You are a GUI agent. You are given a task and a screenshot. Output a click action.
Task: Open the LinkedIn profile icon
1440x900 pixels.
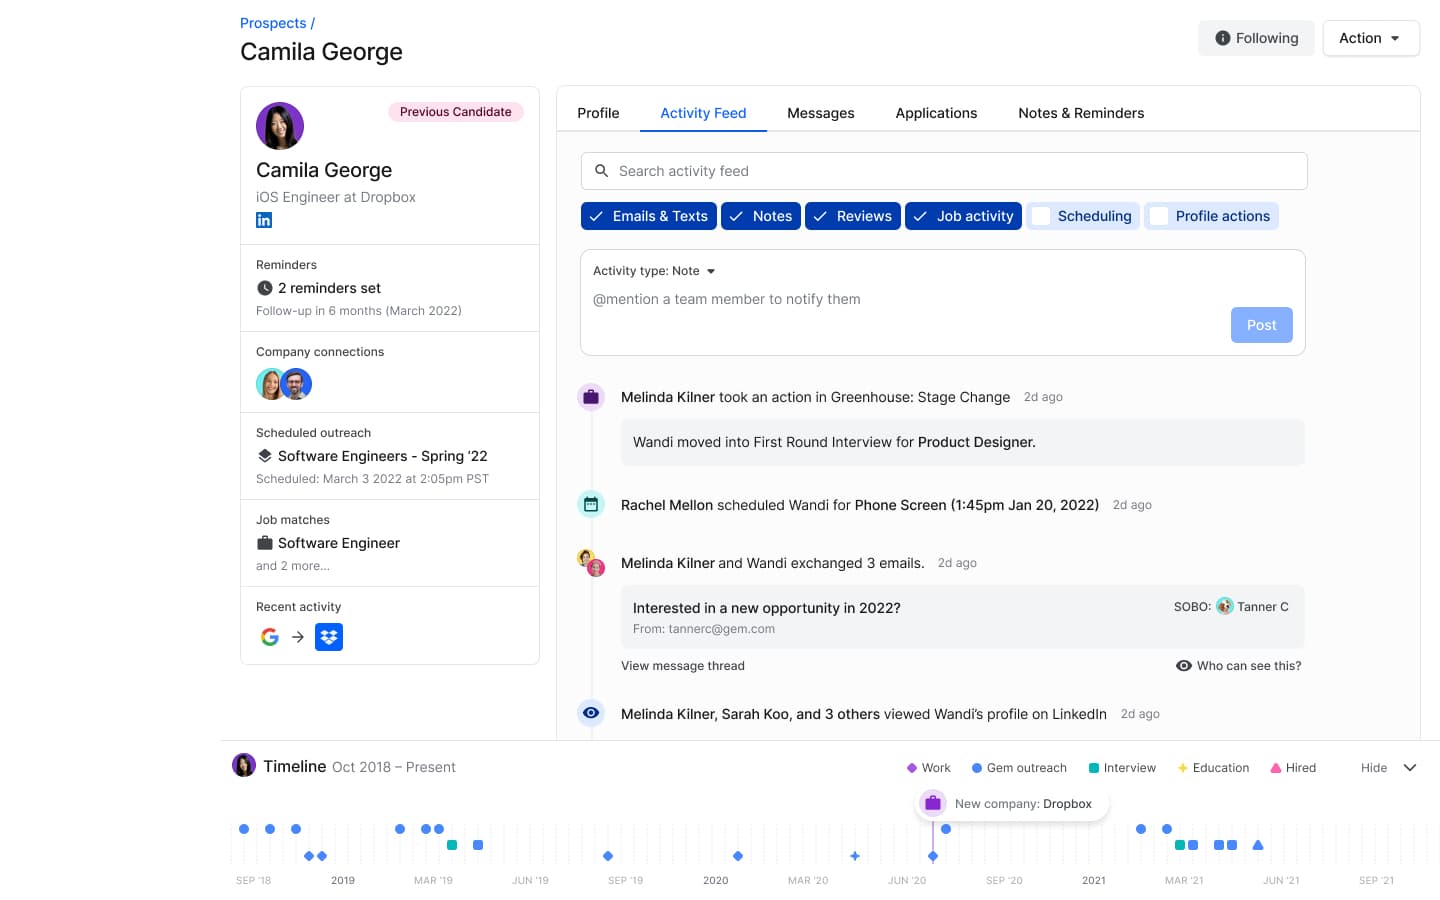coord(264,220)
